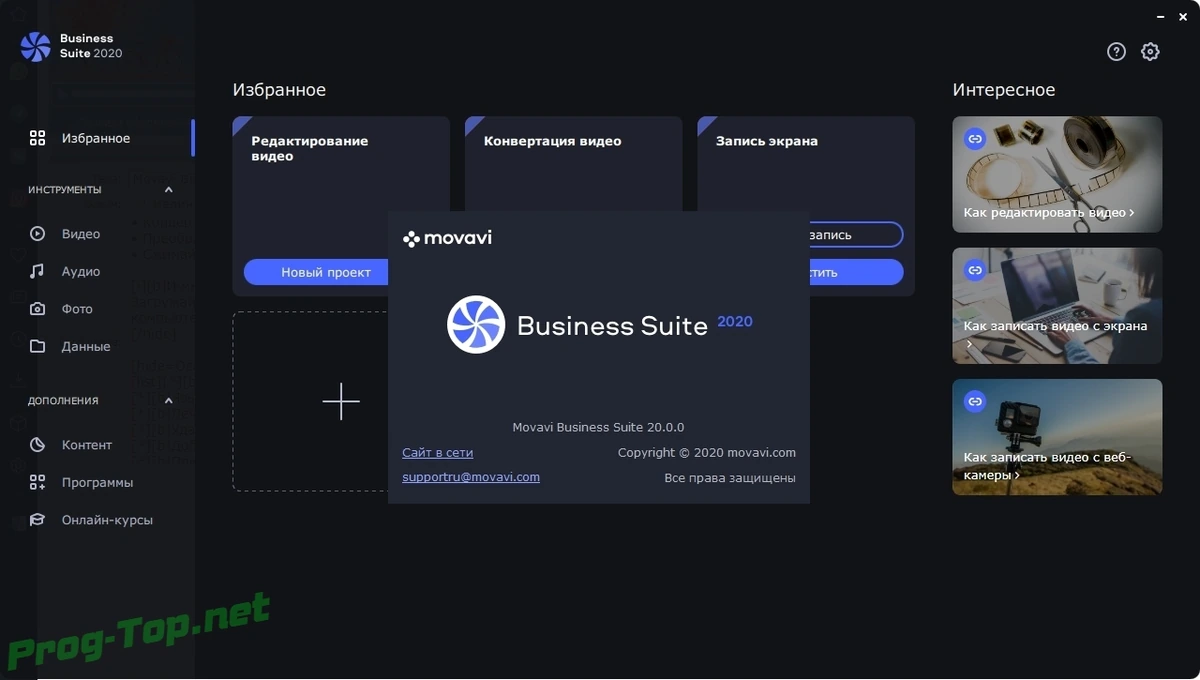1200x680 pixels.
Task: Click the Copyright © 2020 movavi.com text
Action: coord(707,453)
